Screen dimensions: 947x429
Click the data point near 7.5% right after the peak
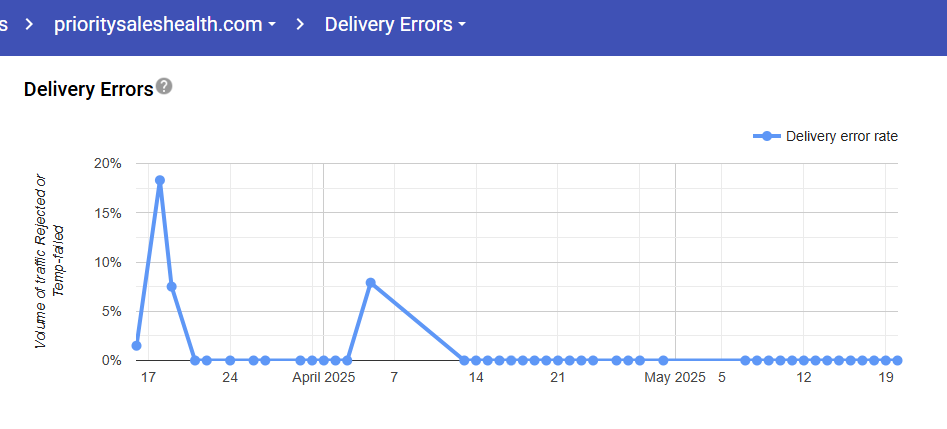(x=172, y=287)
